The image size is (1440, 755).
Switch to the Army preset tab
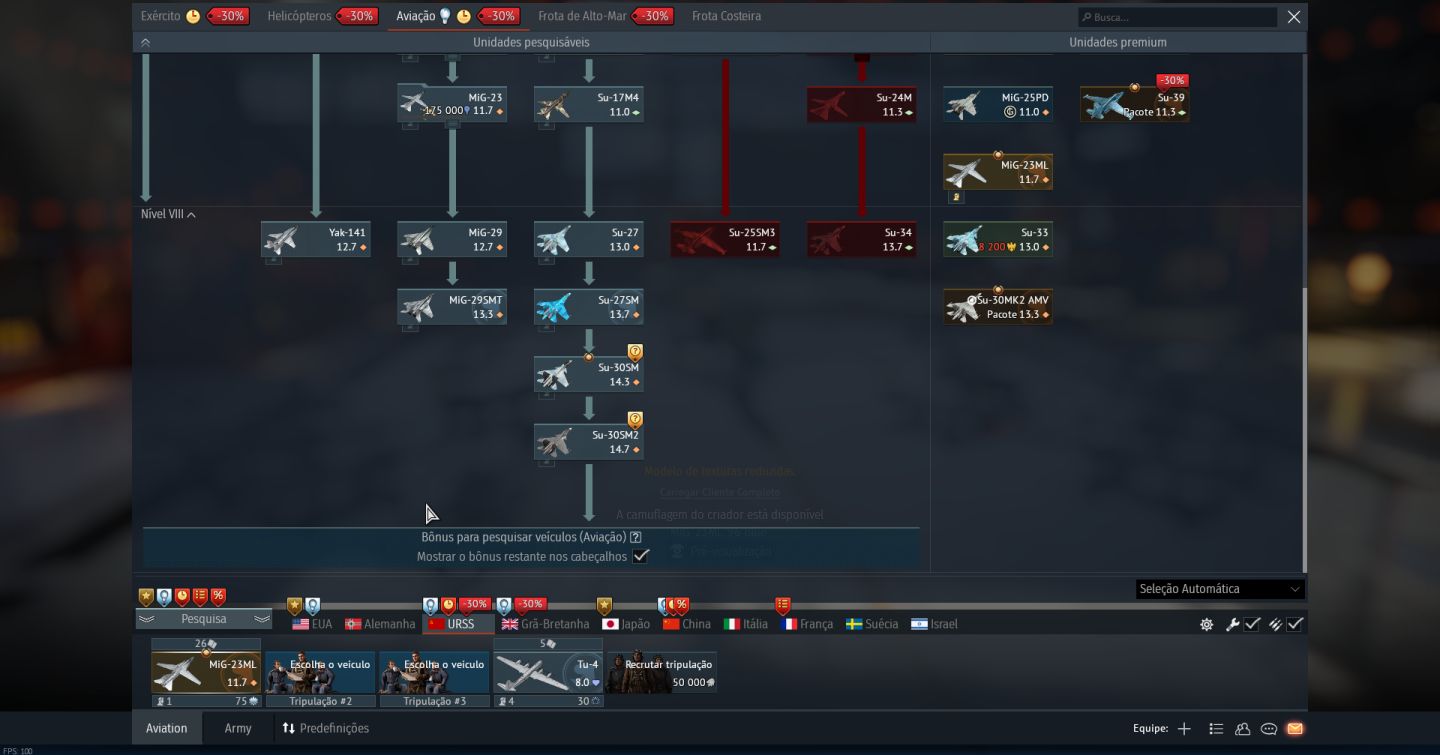pyautogui.click(x=238, y=728)
